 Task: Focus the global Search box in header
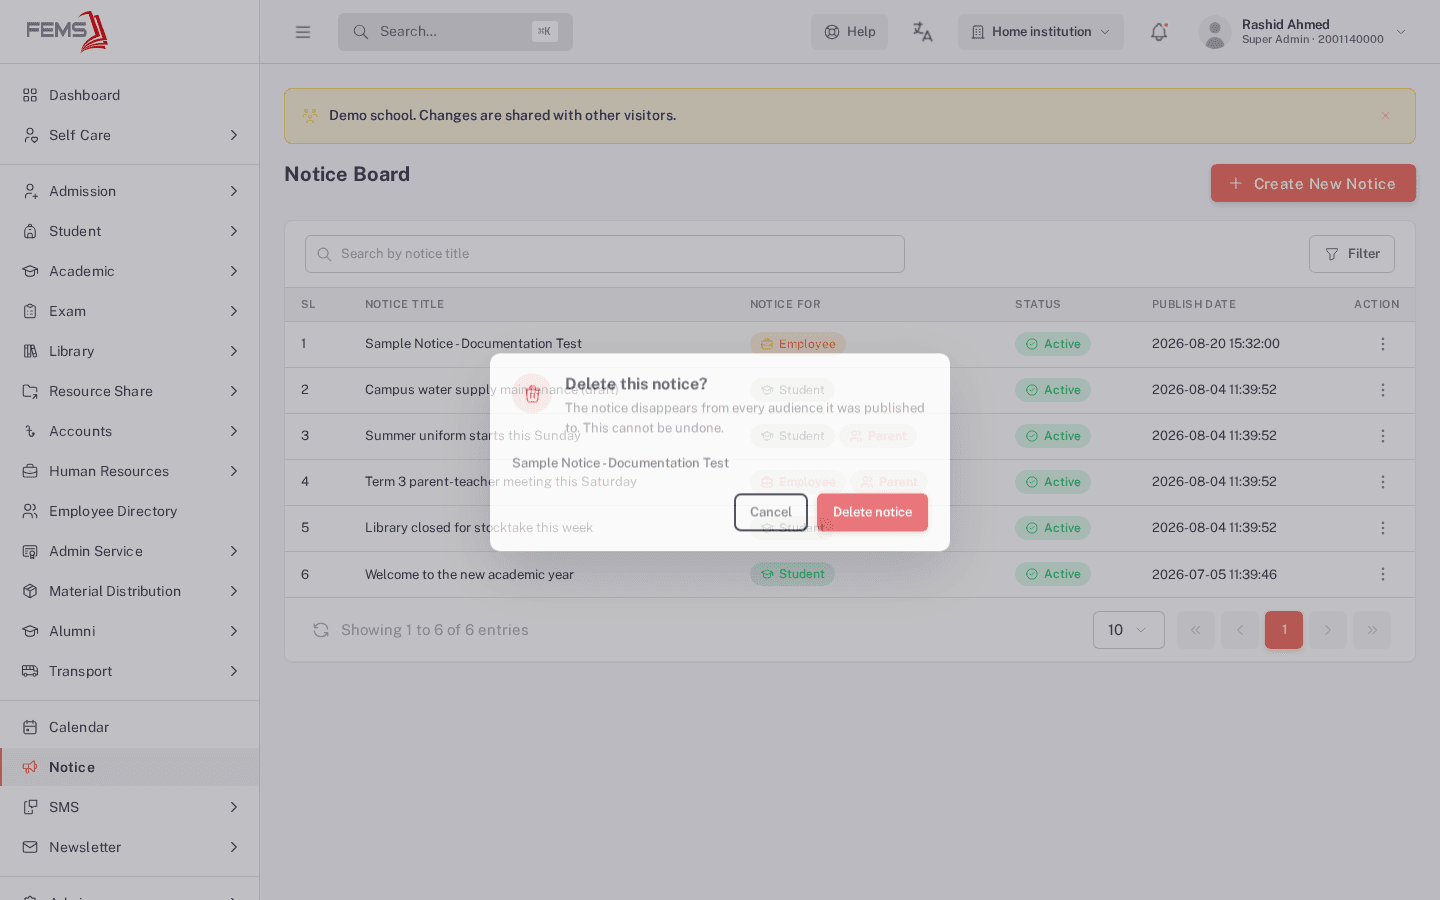[455, 32]
